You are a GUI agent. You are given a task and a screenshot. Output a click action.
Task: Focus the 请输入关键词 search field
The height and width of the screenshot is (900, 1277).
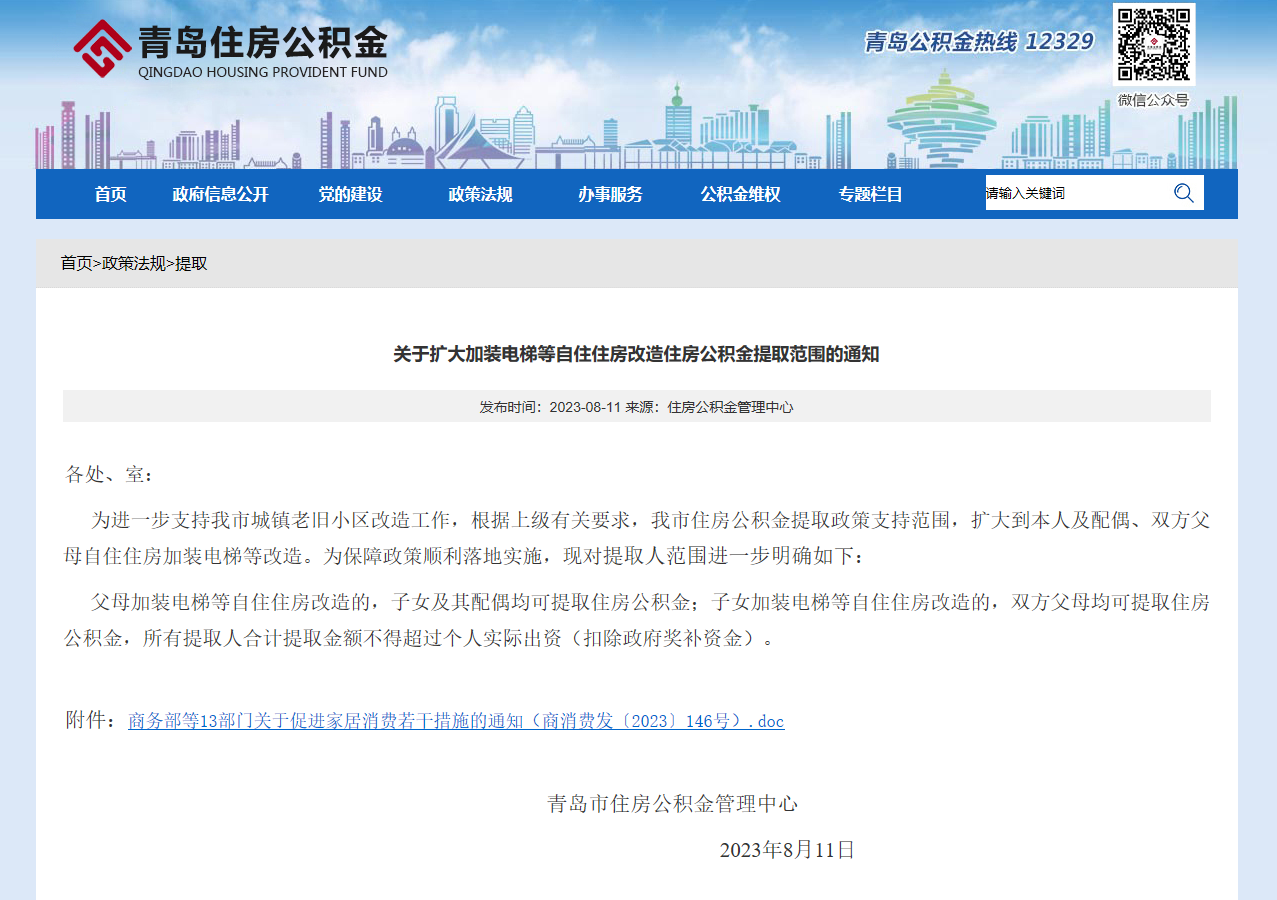tap(1075, 193)
